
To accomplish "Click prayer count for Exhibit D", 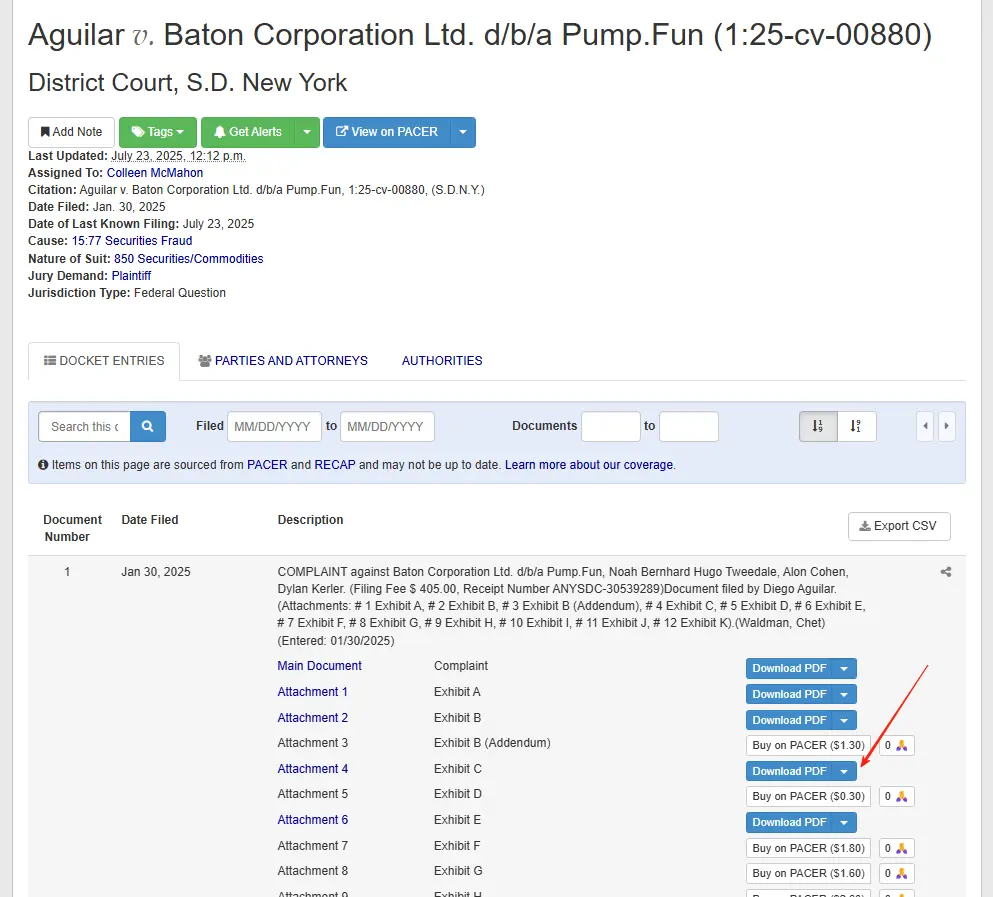I will pyautogui.click(x=896, y=796).
